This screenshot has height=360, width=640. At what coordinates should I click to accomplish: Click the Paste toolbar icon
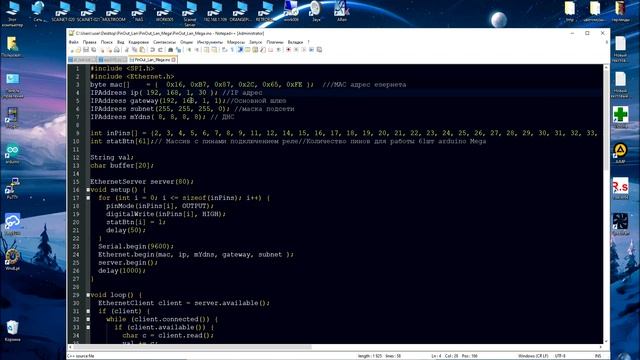coord(142,50)
